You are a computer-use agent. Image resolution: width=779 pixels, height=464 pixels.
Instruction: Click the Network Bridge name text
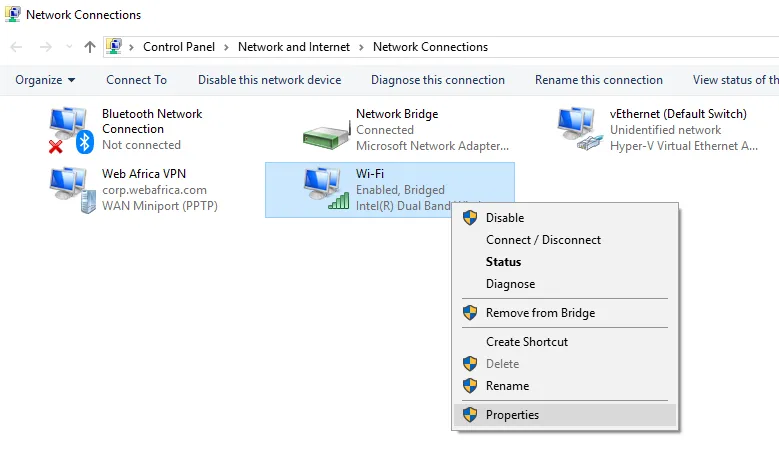(397, 114)
